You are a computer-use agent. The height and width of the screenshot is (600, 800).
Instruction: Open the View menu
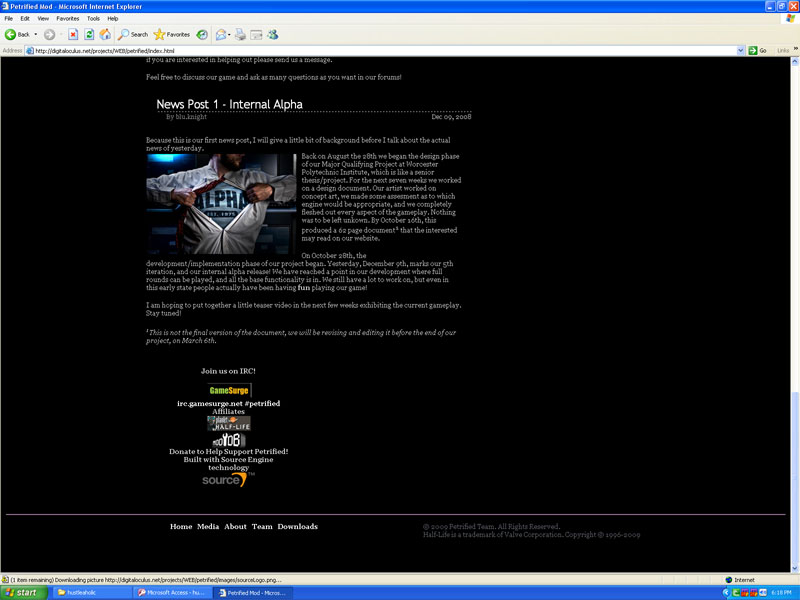point(43,18)
